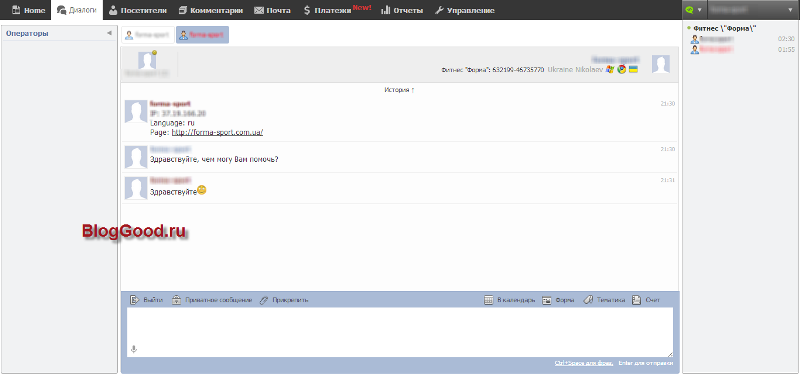Click the Выйти exit icon
The image size is (800, 374).
pos(134,300)
